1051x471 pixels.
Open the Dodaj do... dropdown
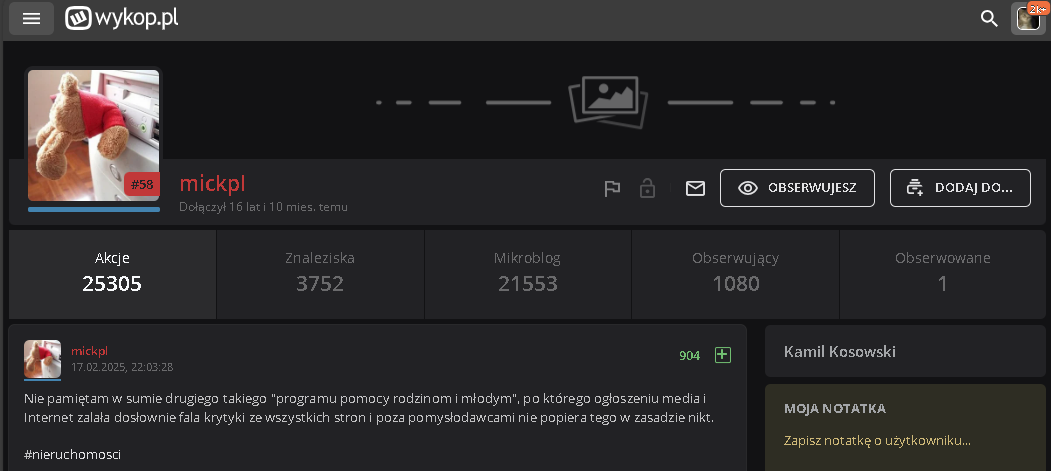tap(960, 188)
